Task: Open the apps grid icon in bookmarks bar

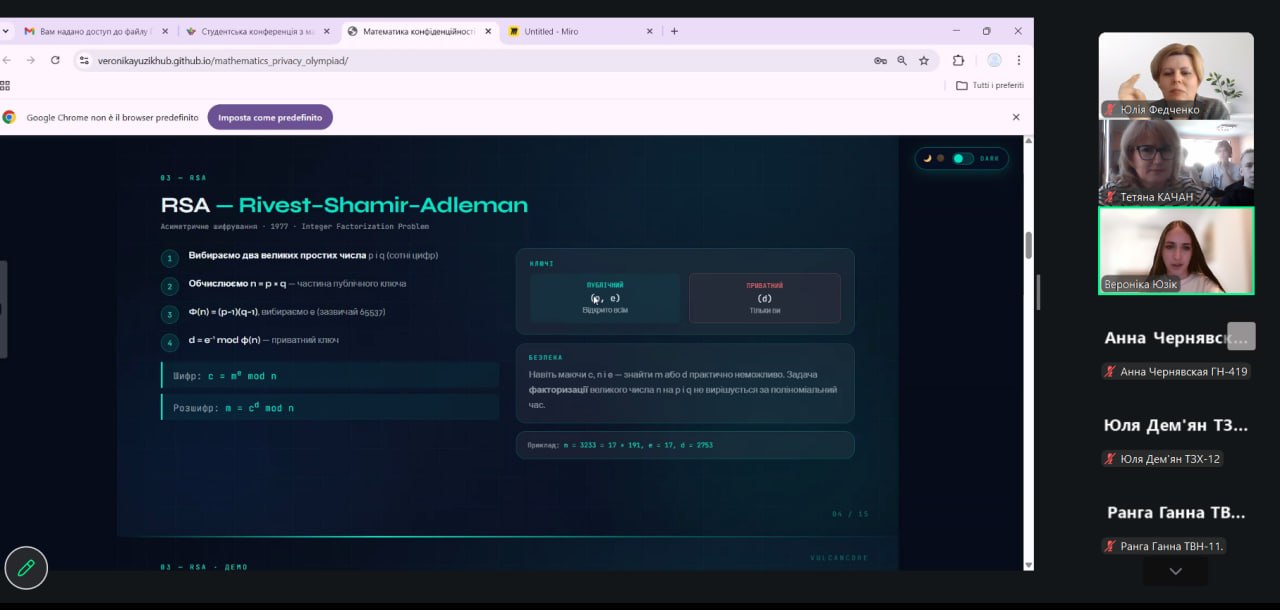Action: tap(5, 85)
